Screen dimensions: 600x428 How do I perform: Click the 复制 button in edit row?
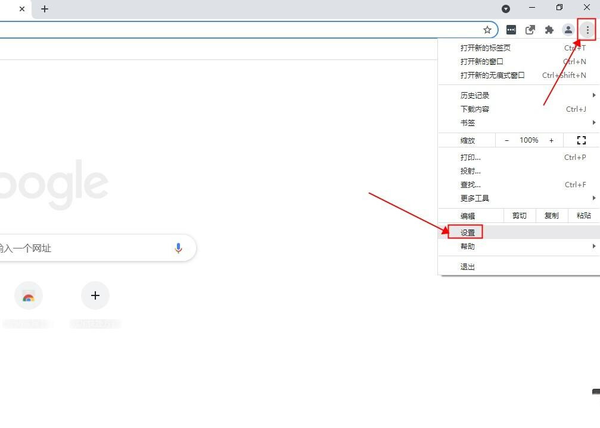[551, 215]
